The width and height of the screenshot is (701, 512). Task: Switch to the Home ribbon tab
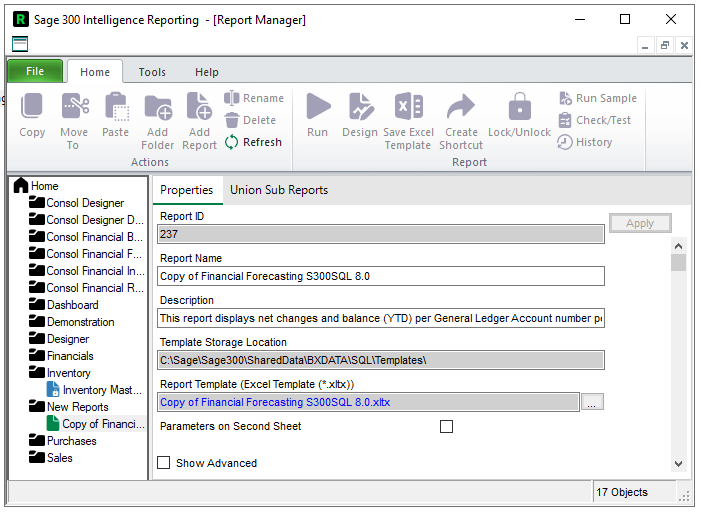95,72
